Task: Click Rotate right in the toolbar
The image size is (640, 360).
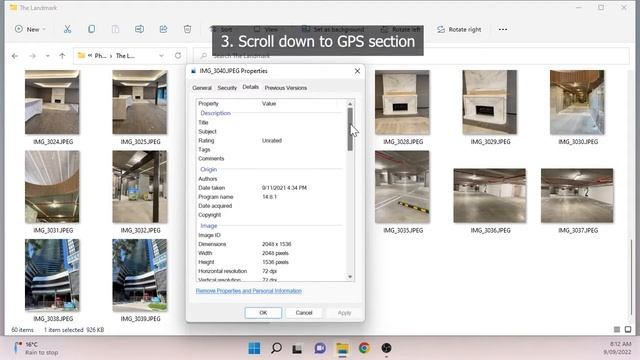Action: 459,29
